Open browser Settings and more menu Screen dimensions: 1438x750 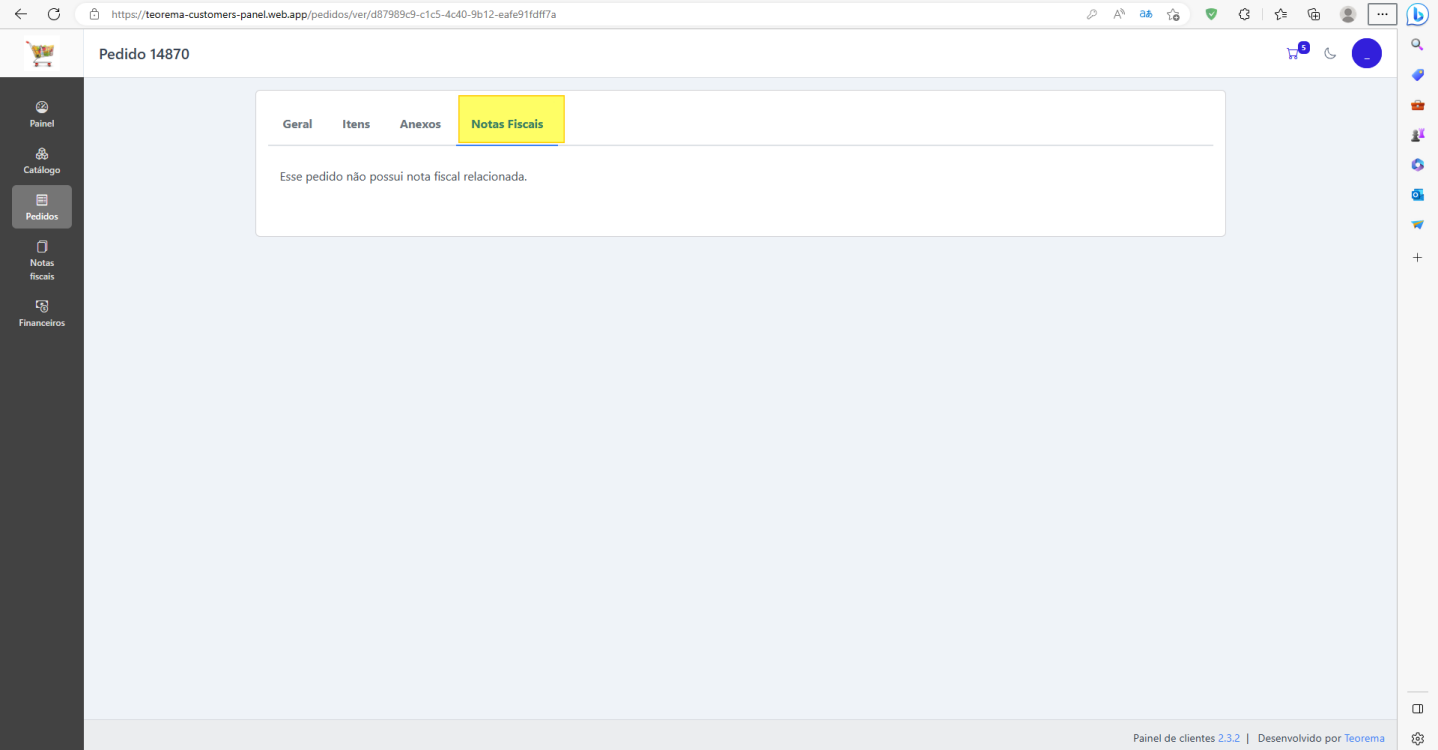coord(1382,15)
